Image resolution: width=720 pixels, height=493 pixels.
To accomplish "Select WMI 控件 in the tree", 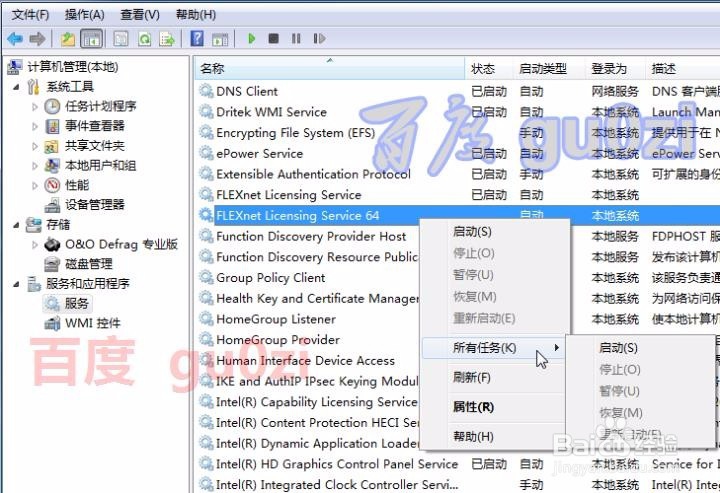I will [x=93, y=323].
